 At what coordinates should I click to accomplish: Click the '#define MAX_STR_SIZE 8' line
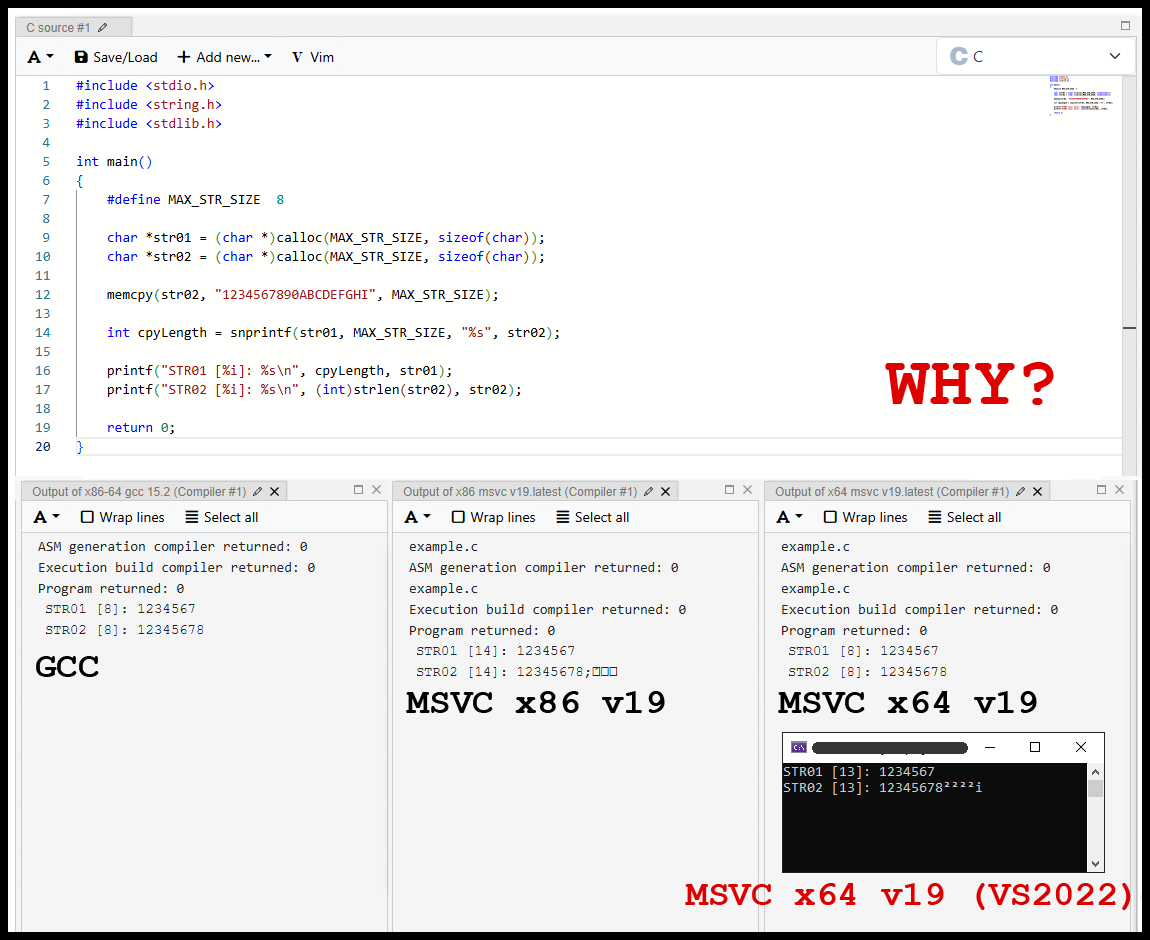click(195, 199)
